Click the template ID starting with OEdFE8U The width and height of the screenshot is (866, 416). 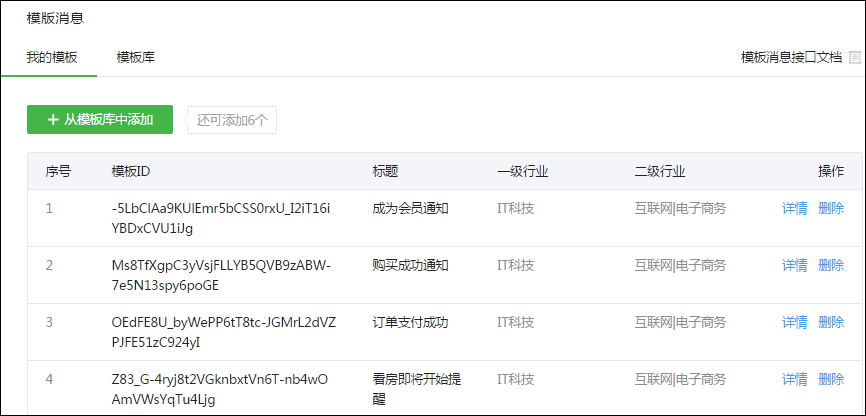tap(224, 332)
